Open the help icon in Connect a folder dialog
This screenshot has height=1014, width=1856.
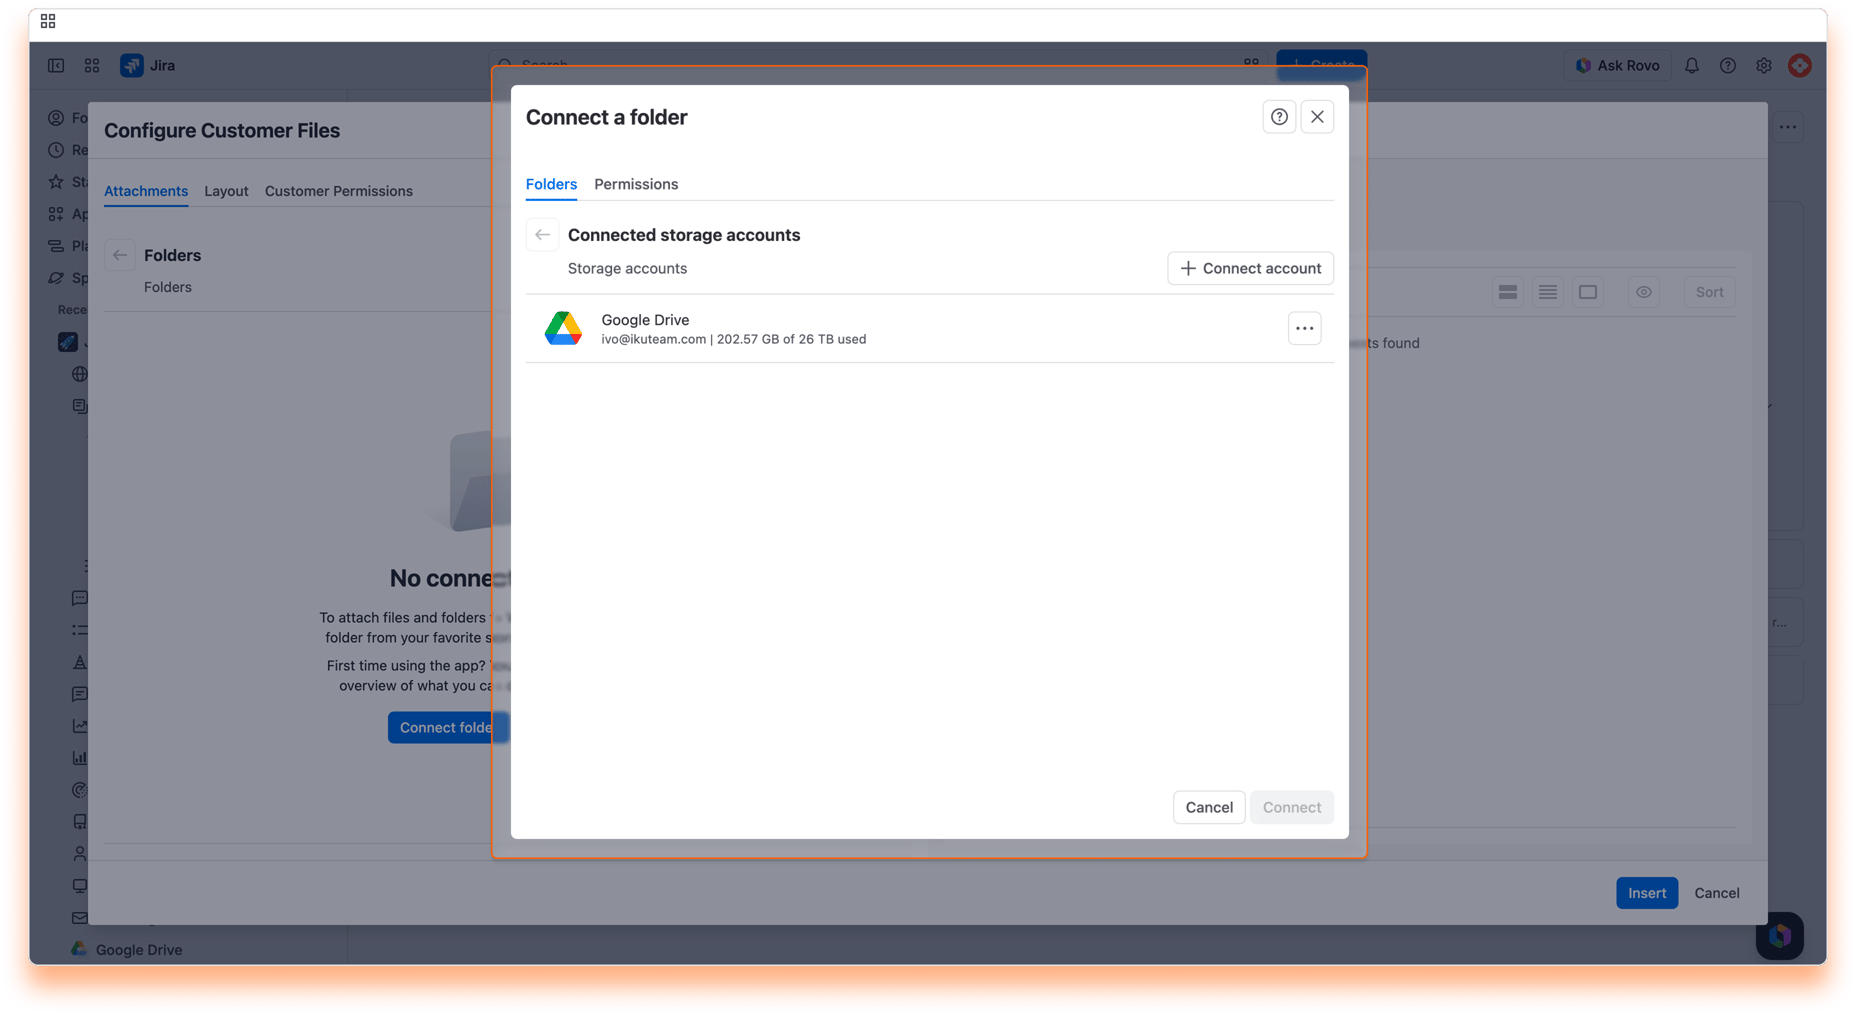(1279, 117)
